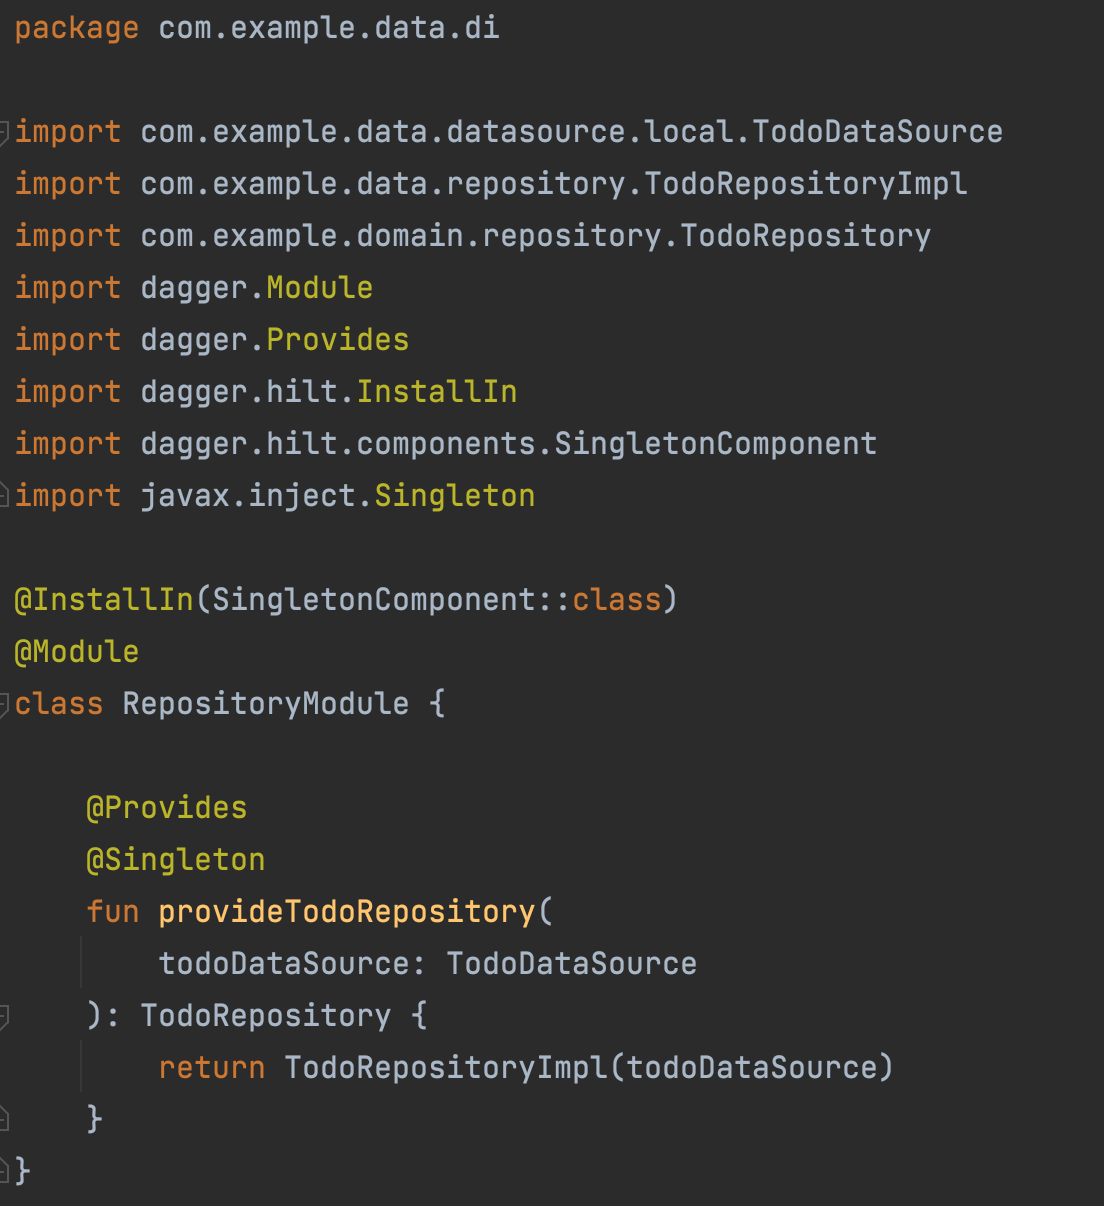Image resolution: width=1104 pixels, height=1206 pixels.
Task: Place cursor on package com.example.data.di
Action: 257,28
